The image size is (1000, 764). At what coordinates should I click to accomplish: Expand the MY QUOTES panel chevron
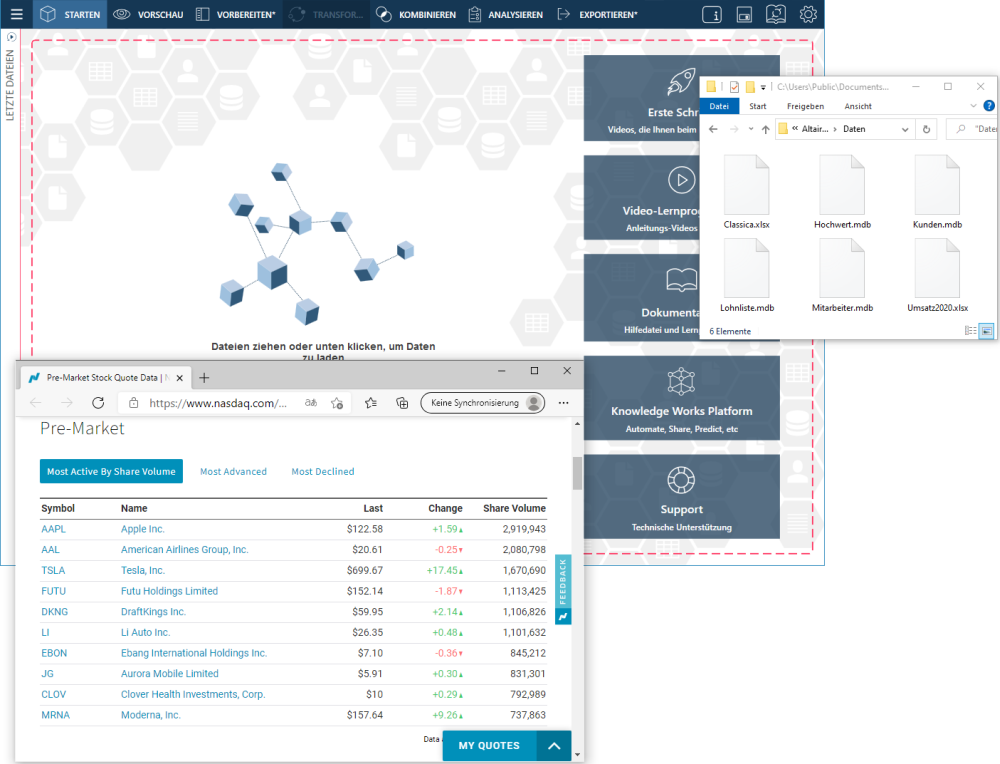pyautogui.click(x=553, y=746)
